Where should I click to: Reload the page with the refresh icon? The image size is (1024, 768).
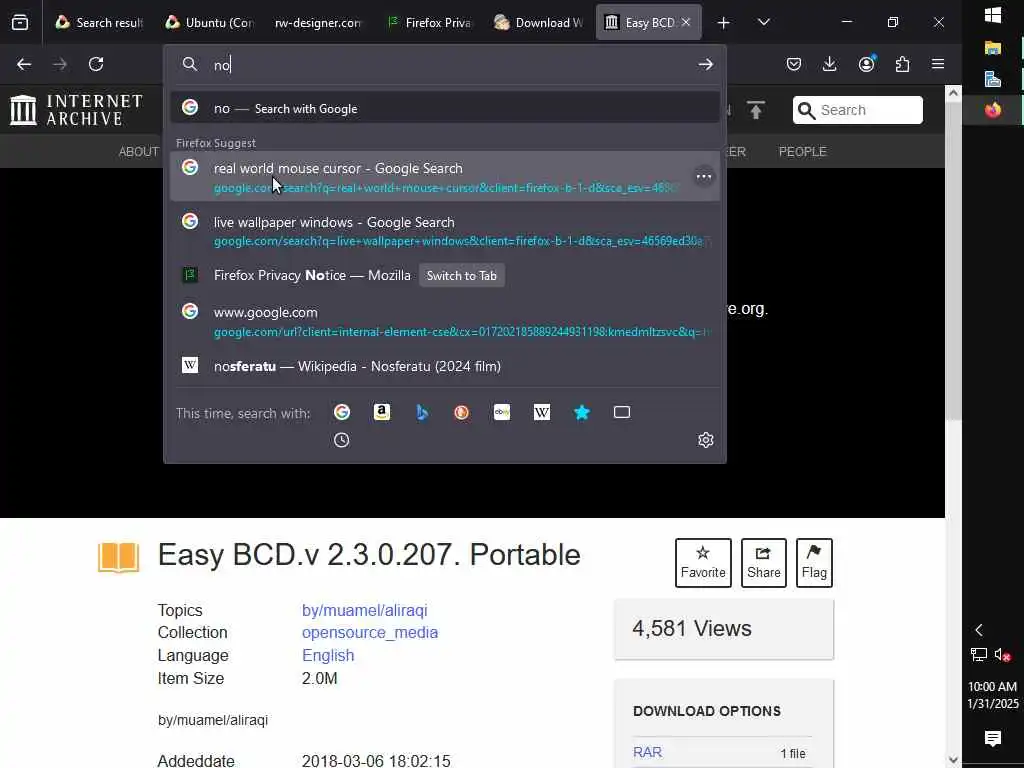(x=96, y=64)
